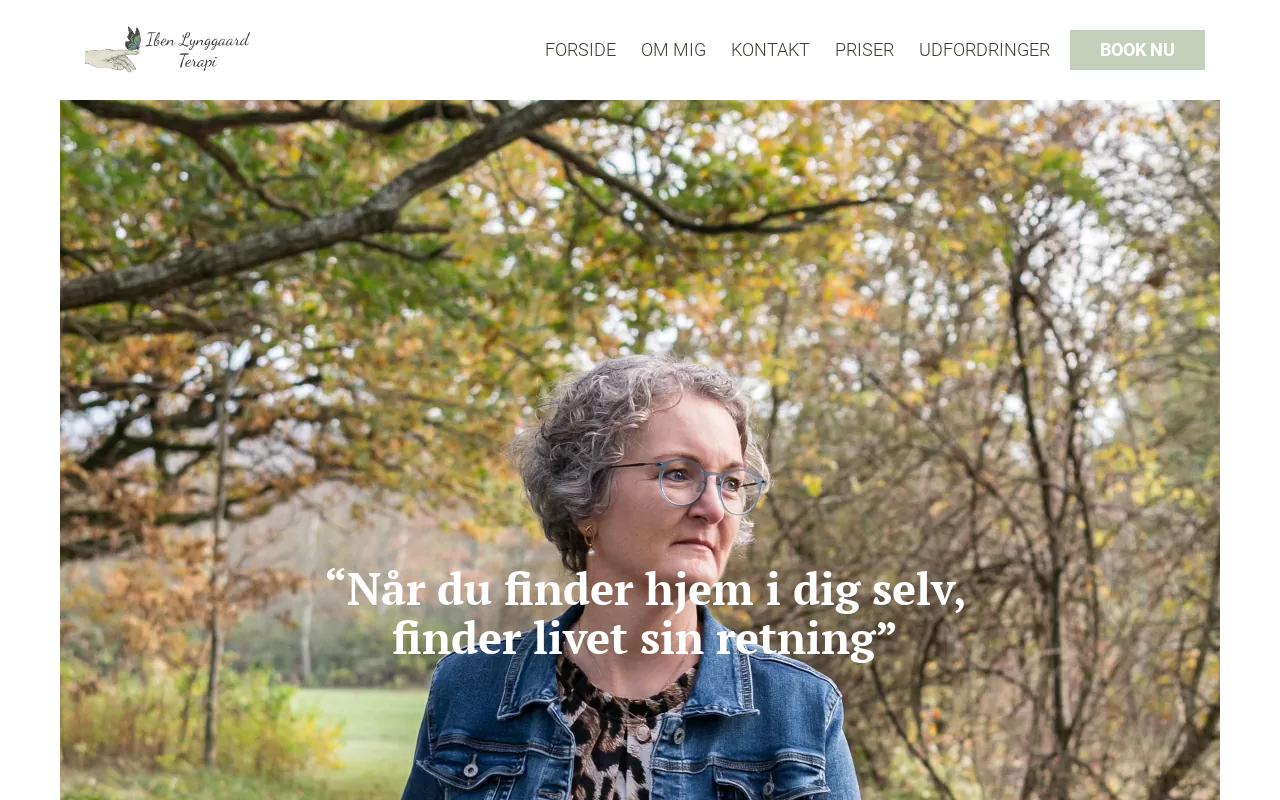Click the word 'hjem' in the headline

coord(699,589)
